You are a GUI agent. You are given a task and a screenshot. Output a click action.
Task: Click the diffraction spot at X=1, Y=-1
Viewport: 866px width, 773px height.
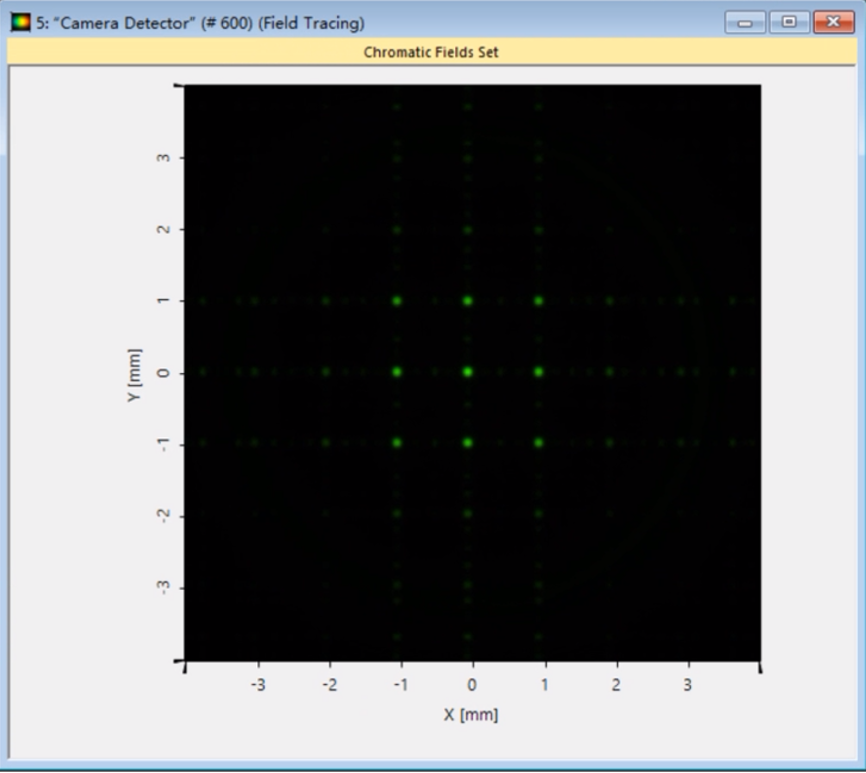click(538, 442)
